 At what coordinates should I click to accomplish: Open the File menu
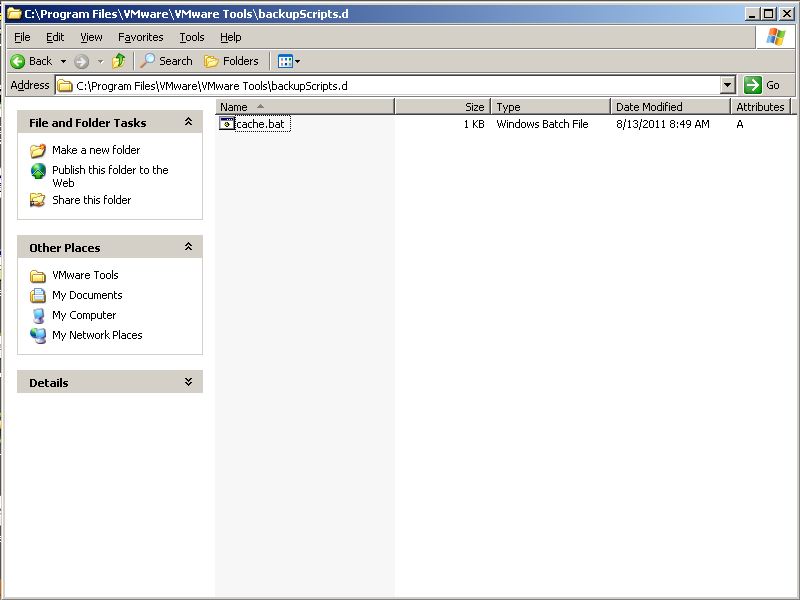[22, 37]
